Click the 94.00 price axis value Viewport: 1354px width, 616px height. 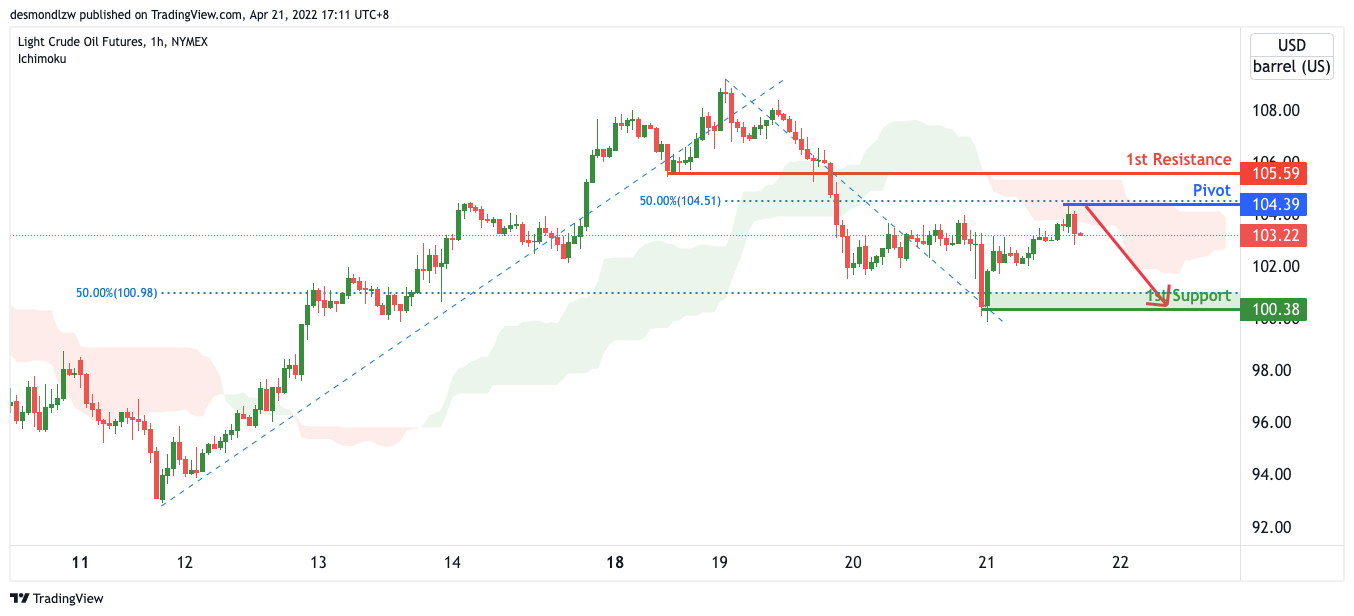(x=1274, y=475)
